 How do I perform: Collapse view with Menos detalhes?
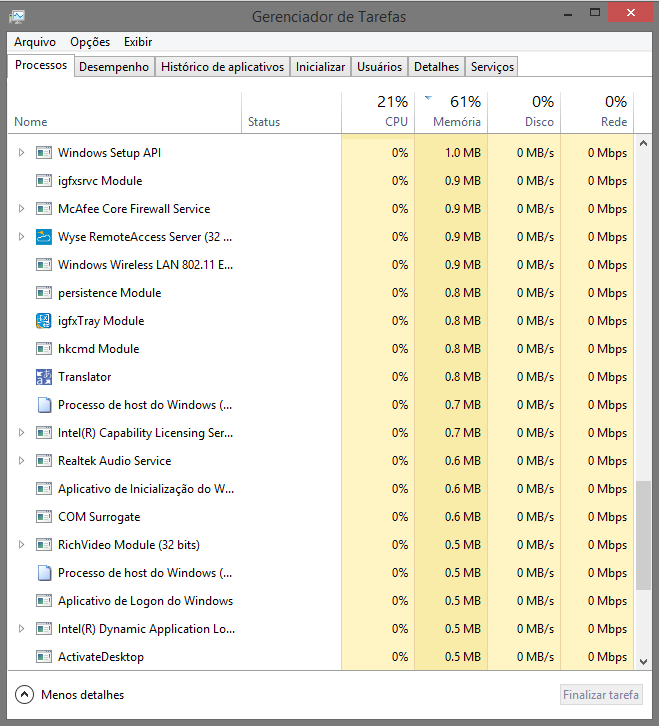click(69, 695)
